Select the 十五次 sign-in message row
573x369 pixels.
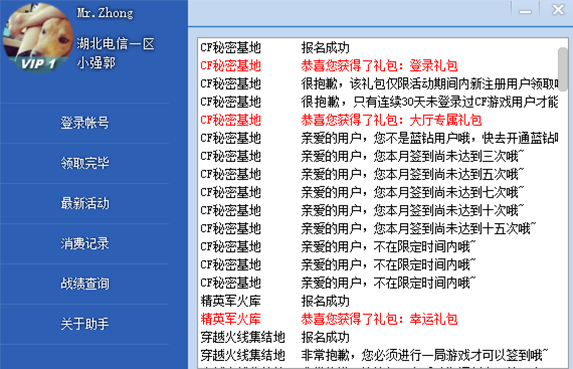(379, 229)
